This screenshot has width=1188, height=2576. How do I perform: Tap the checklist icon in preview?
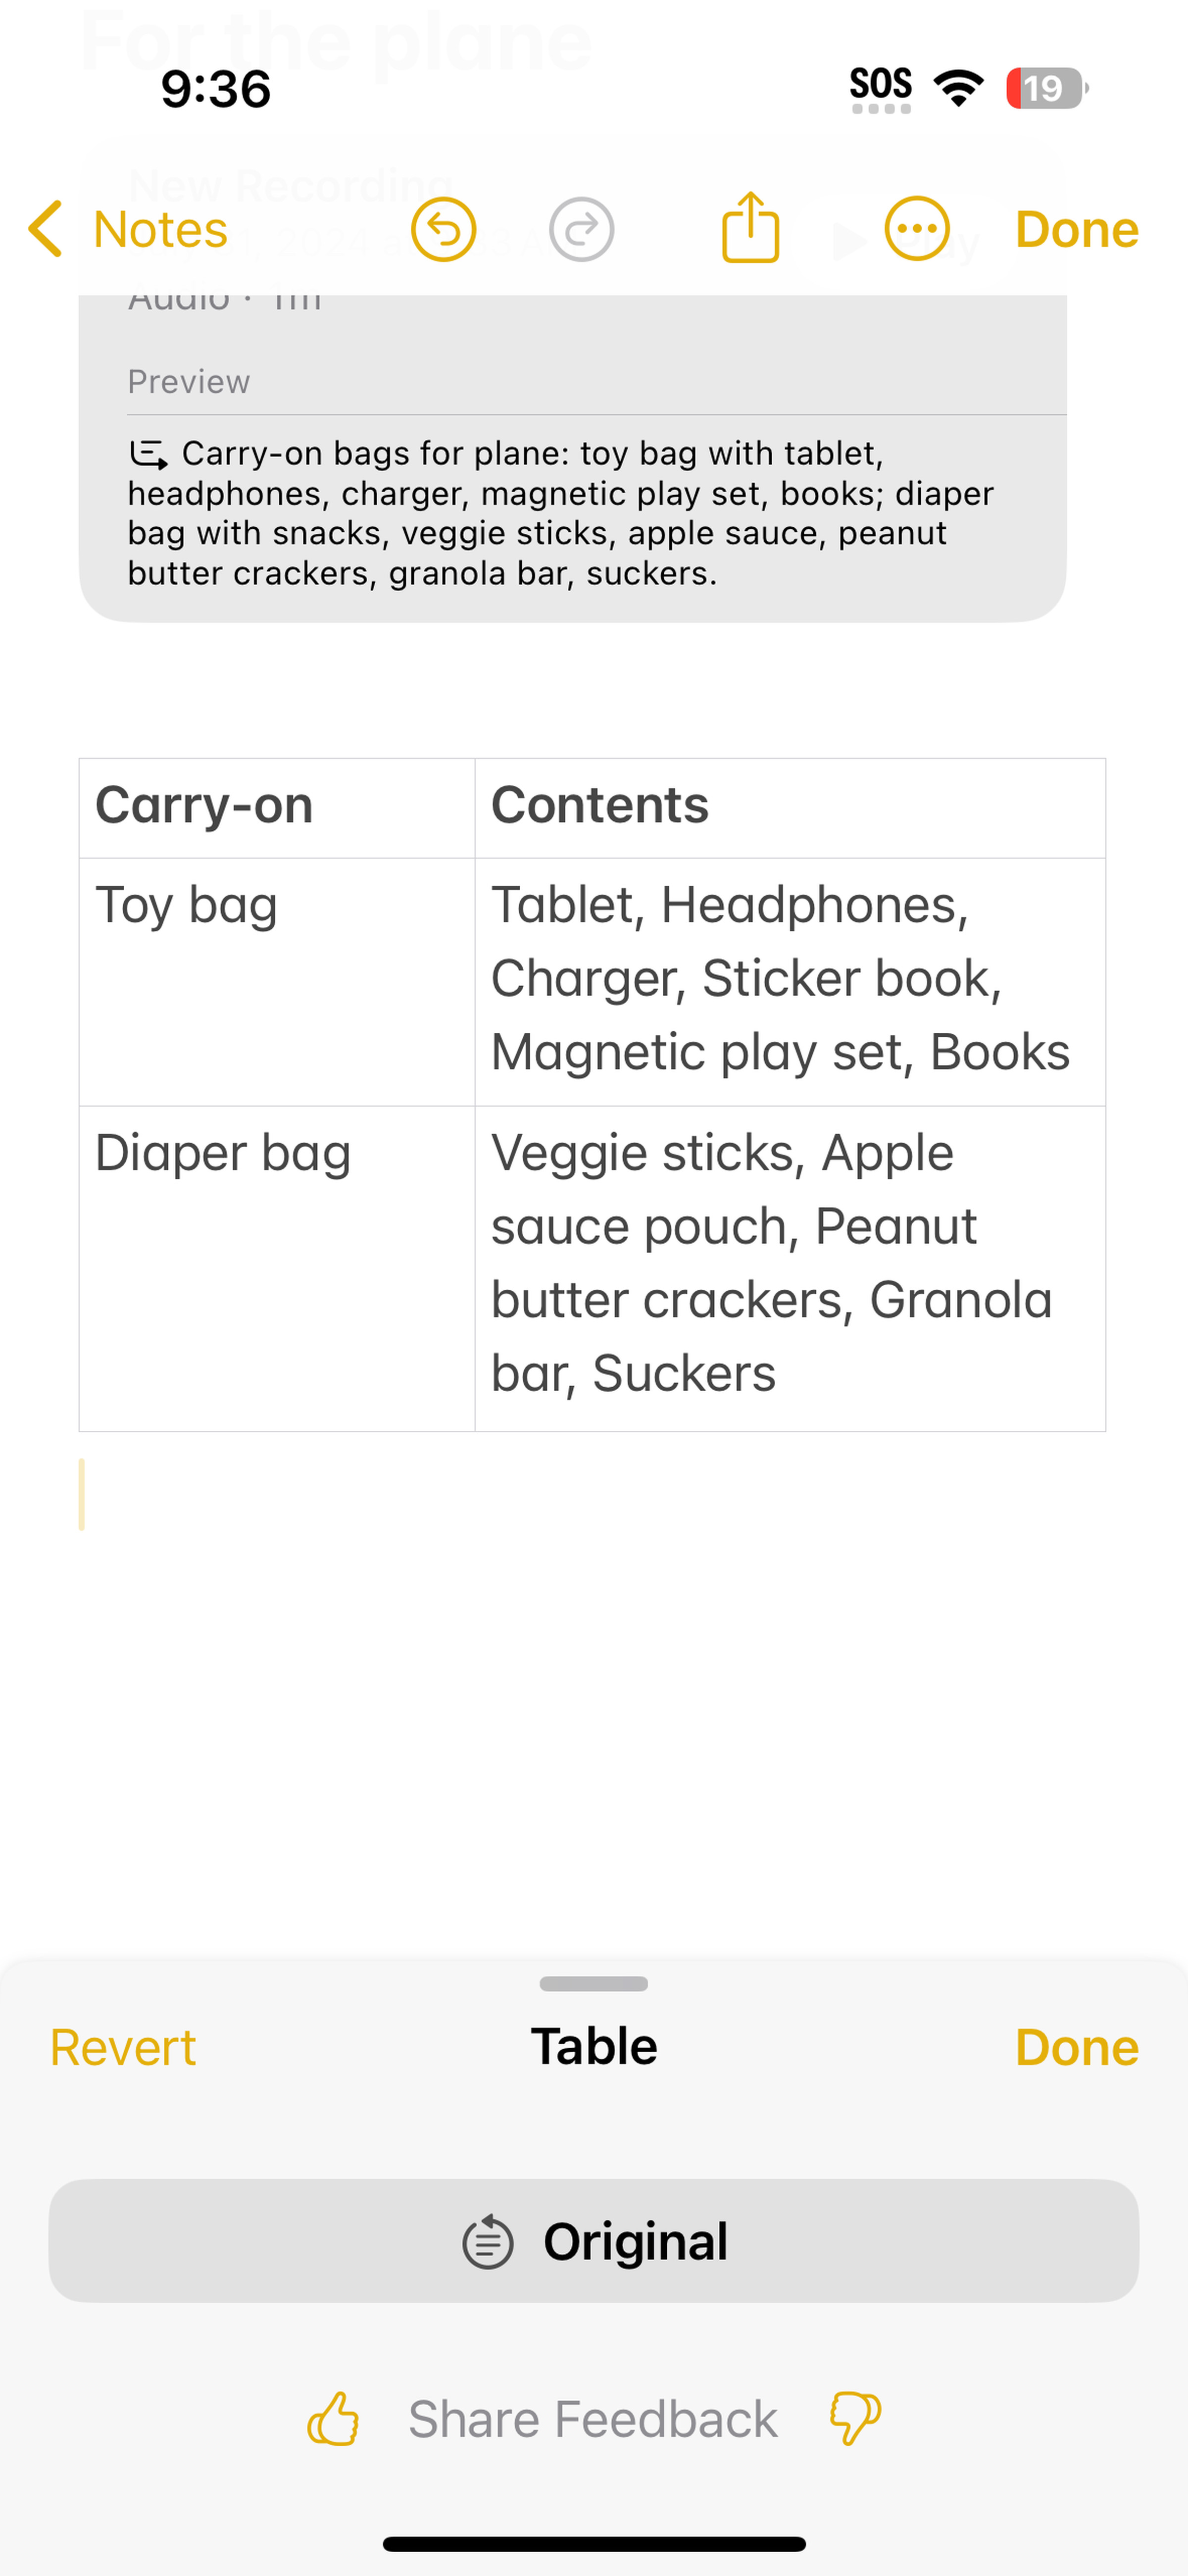click(149, 452)
